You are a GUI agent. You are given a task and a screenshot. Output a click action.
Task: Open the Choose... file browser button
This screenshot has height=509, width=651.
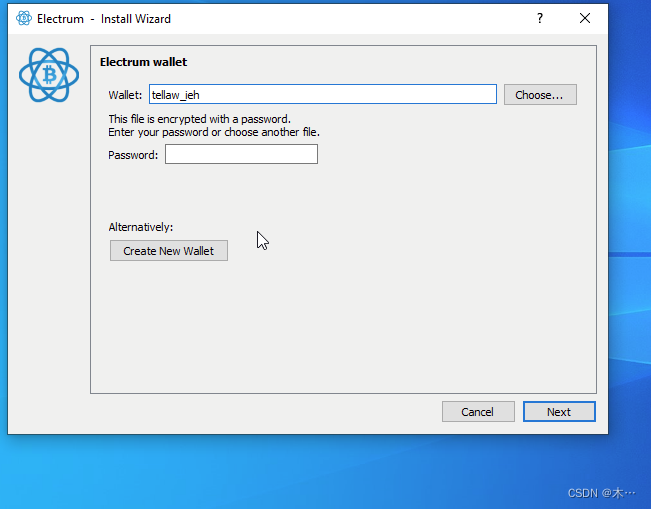pos(540,95)
